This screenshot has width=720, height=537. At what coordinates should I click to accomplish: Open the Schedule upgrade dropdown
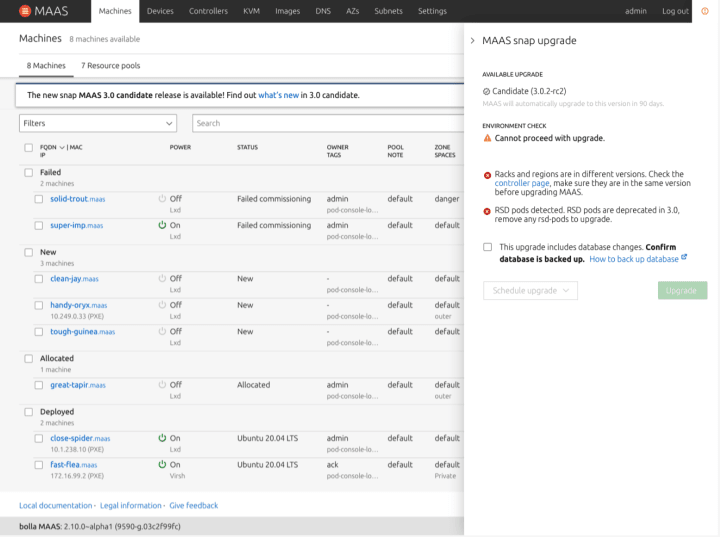[x=530, y=290]
